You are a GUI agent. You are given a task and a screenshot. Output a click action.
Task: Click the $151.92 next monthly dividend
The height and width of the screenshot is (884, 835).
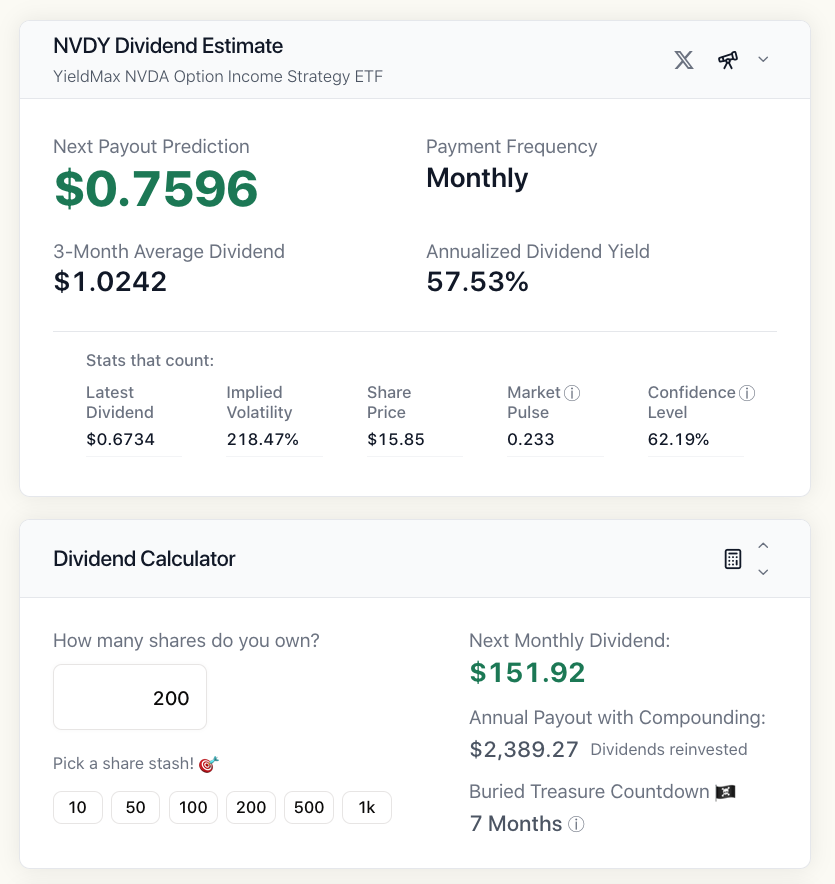[x=528, y=673]
